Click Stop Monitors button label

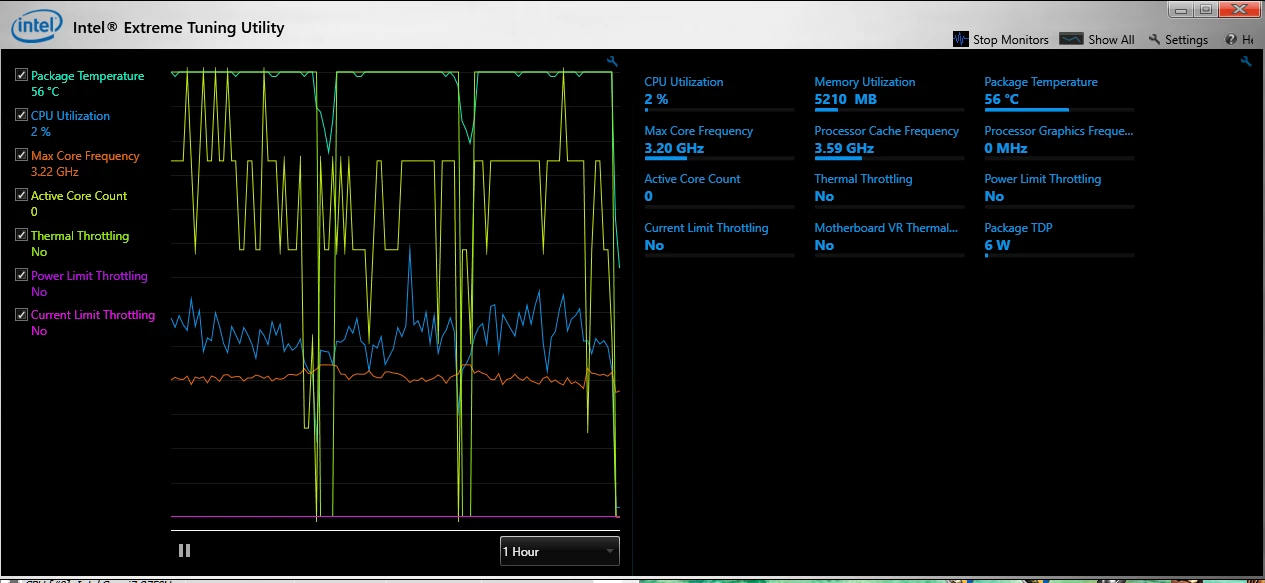click(x=1011, y=40)
